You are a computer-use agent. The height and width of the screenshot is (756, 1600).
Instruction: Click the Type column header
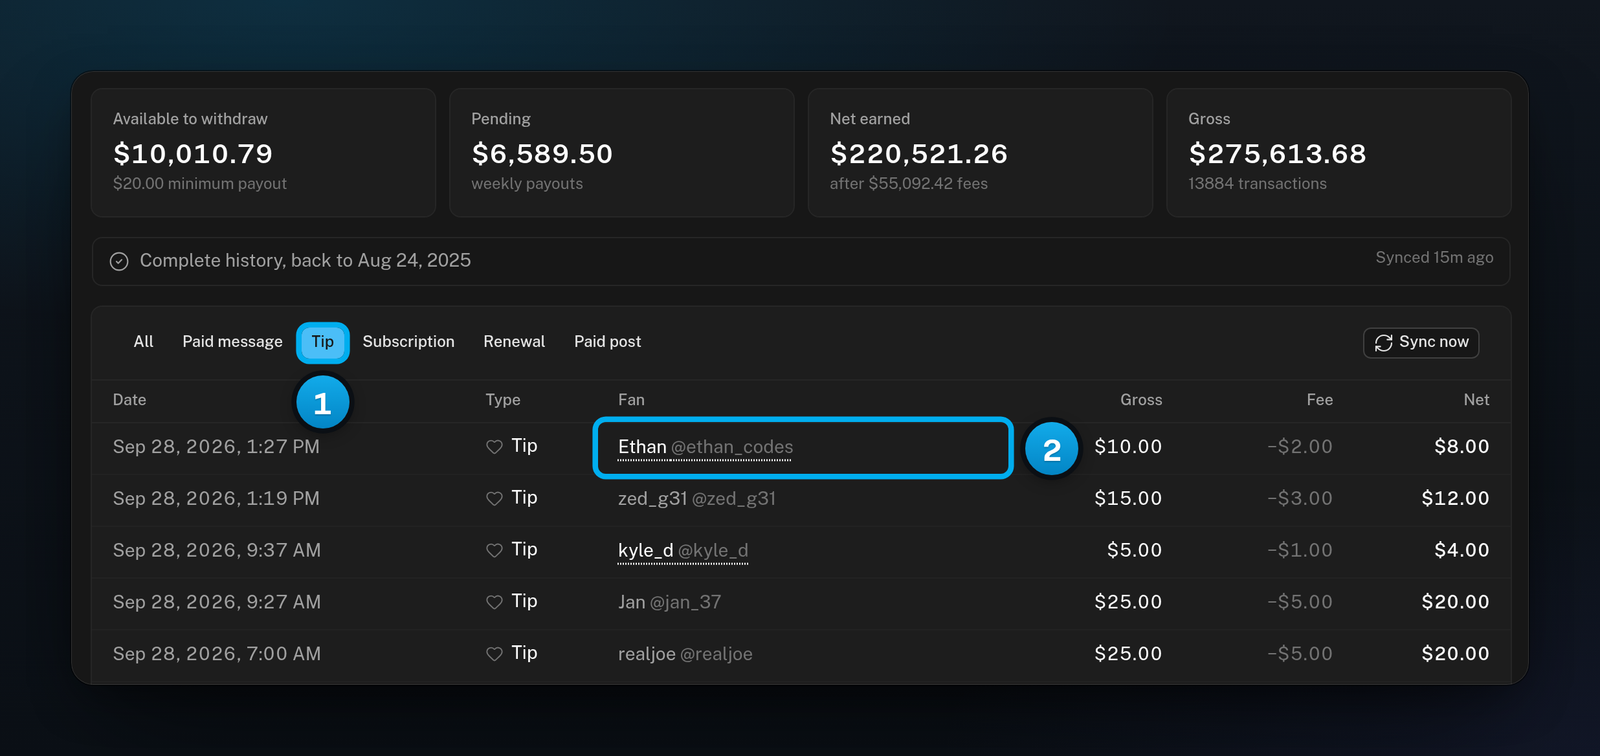[503, 400]
